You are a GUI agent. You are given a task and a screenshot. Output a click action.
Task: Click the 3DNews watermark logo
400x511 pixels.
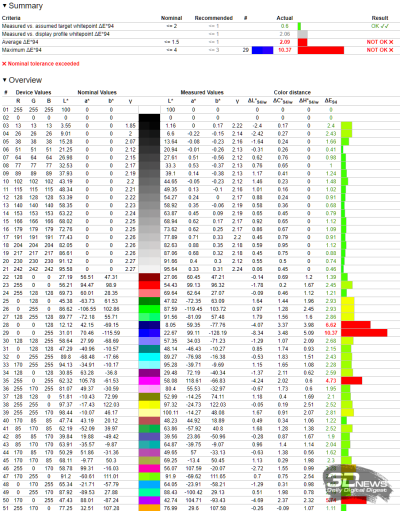coord(356,483)
